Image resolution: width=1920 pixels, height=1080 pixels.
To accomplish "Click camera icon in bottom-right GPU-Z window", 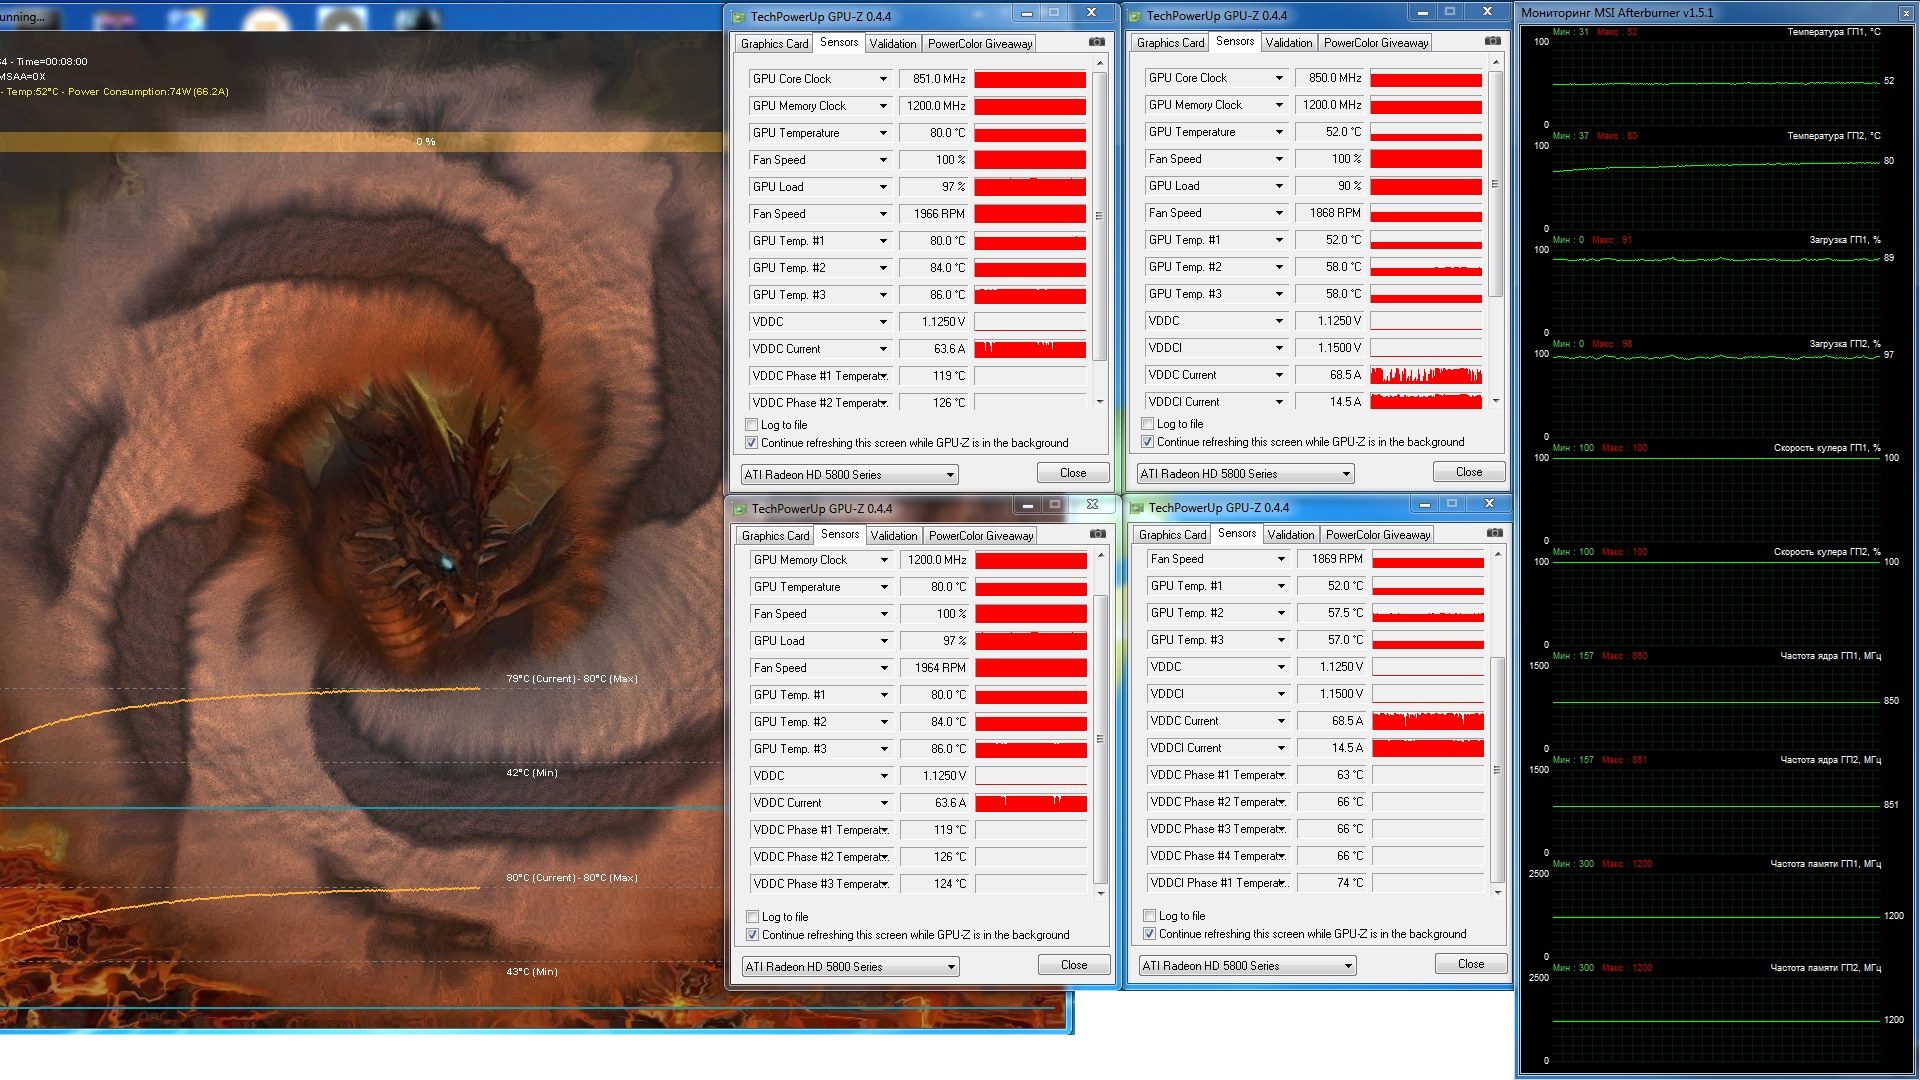I will point(1495,534).
